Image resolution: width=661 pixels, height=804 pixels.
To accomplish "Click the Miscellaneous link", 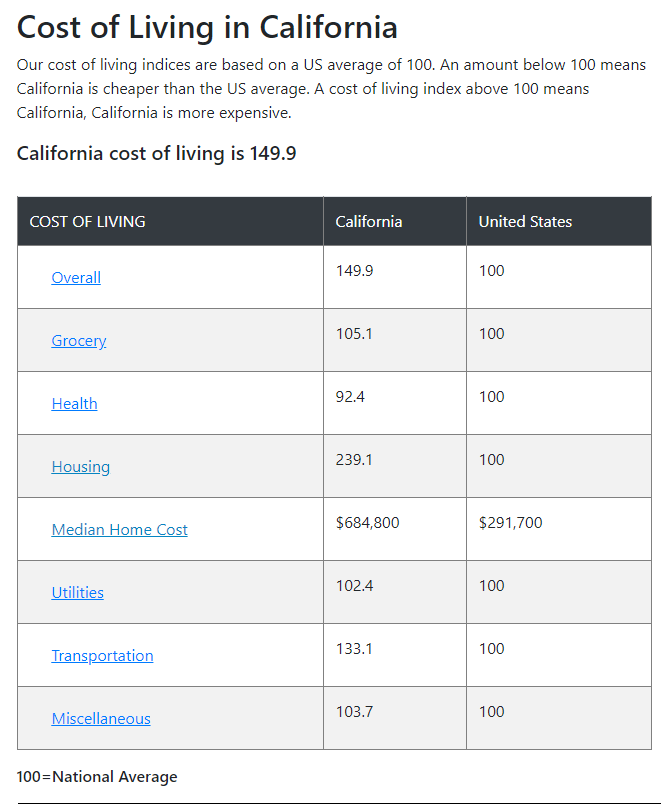I will tap(101, 719).
